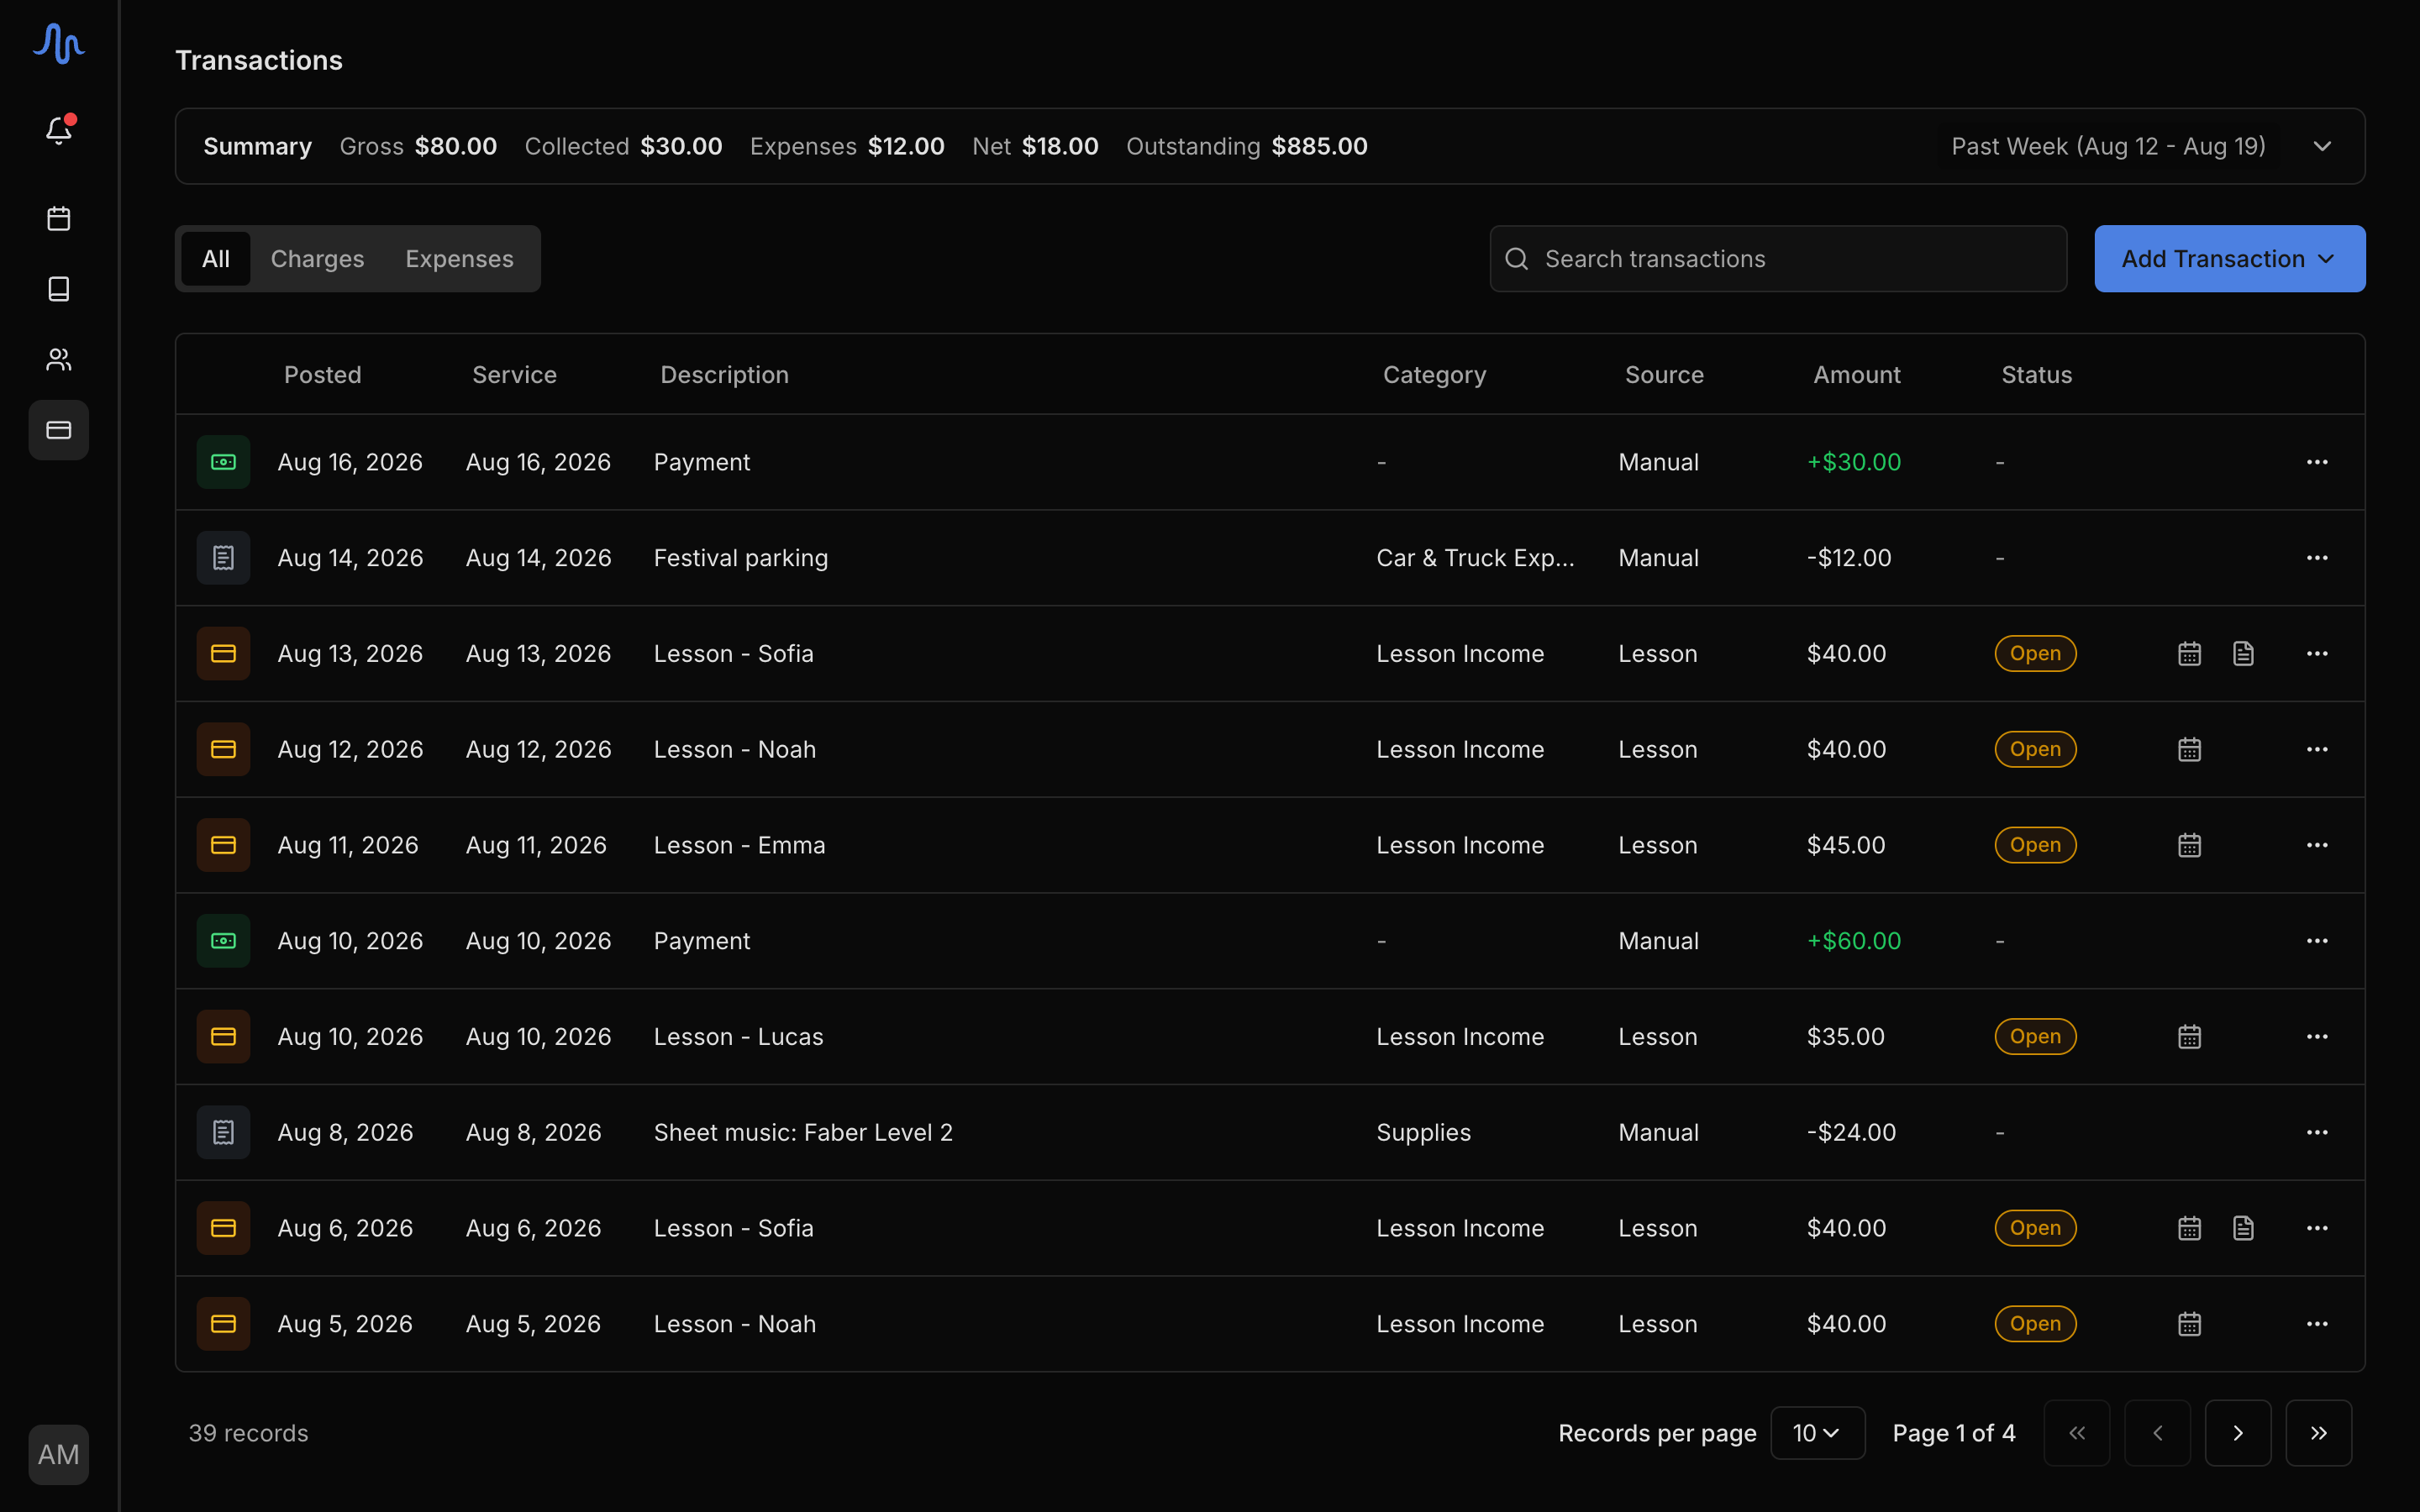Click calendar icon on Aug 5 Lesson - Noah row
This screenshot has width=2420, height=1512.
[2190, 1324]
